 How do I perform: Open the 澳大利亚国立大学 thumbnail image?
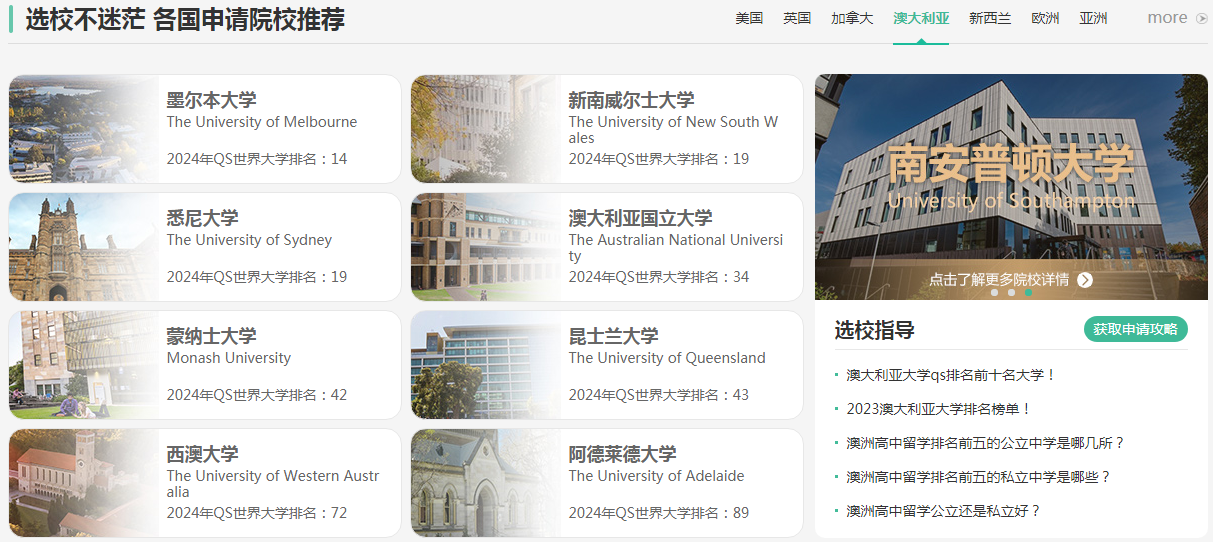486,247
